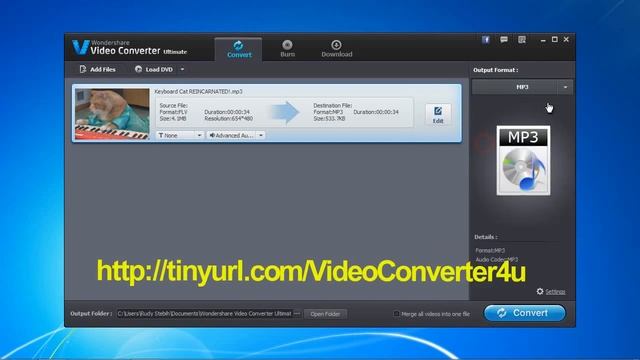Image resolution: width=640 pixels, height=360 pixels.
Task: Click the register/menu icon in title bar
Action: pos(522,40)
